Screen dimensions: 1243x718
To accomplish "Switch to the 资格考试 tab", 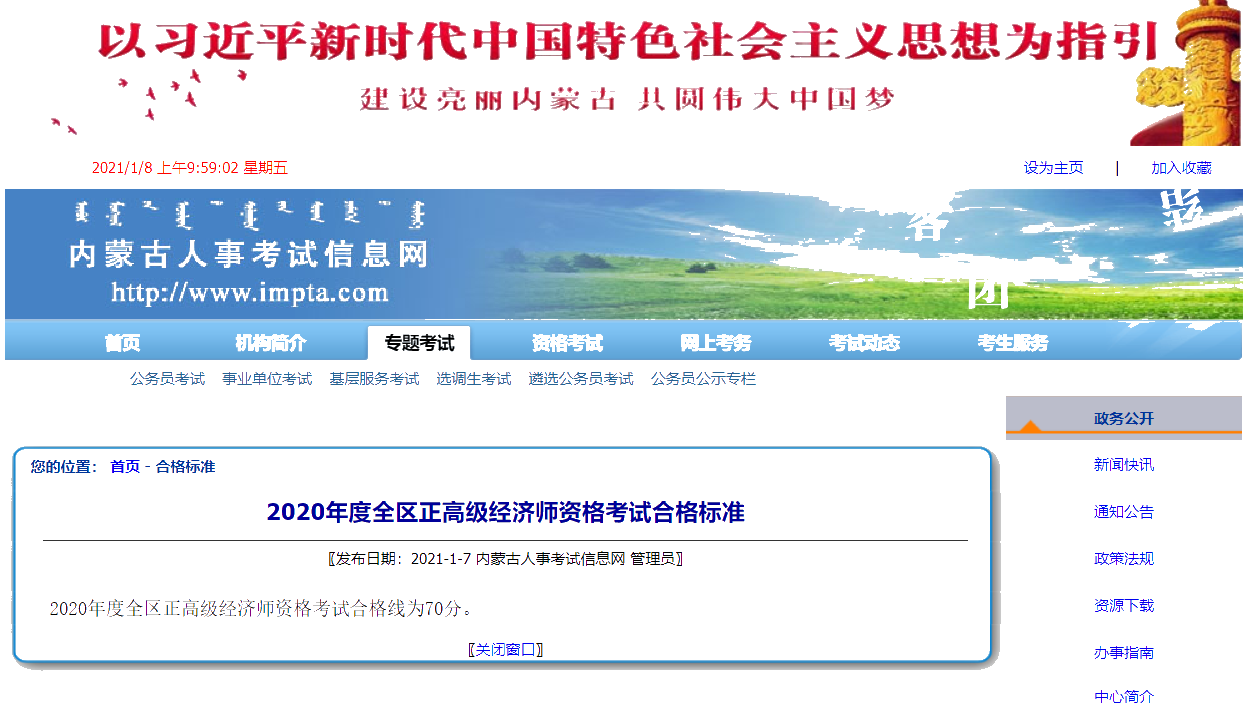I will (x=566, y=342).
